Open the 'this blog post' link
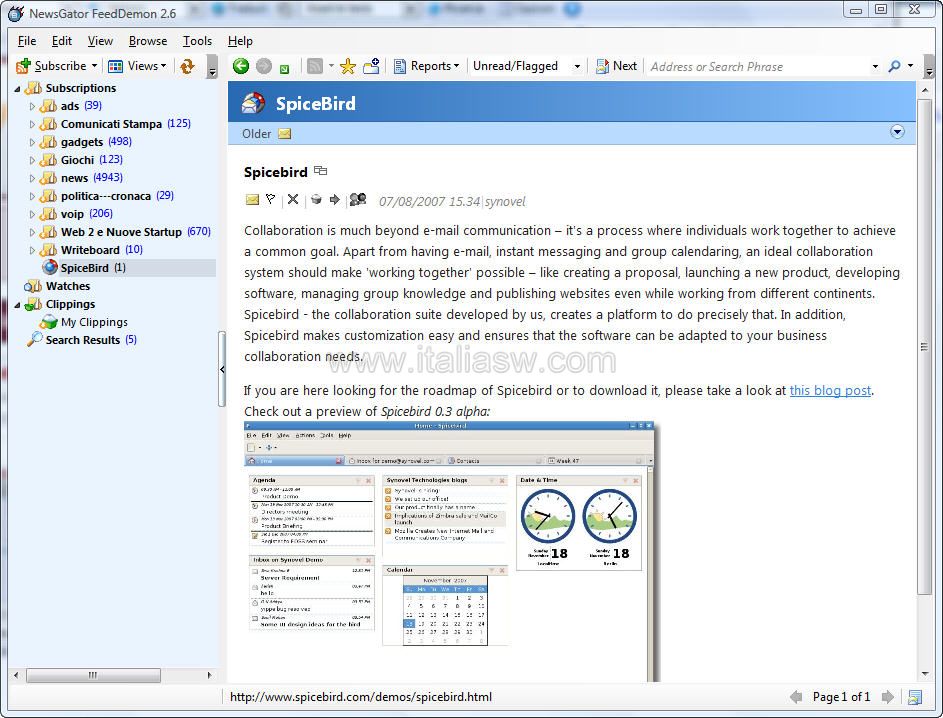This screenshot has width=943, height=718. tap(830, 390)
